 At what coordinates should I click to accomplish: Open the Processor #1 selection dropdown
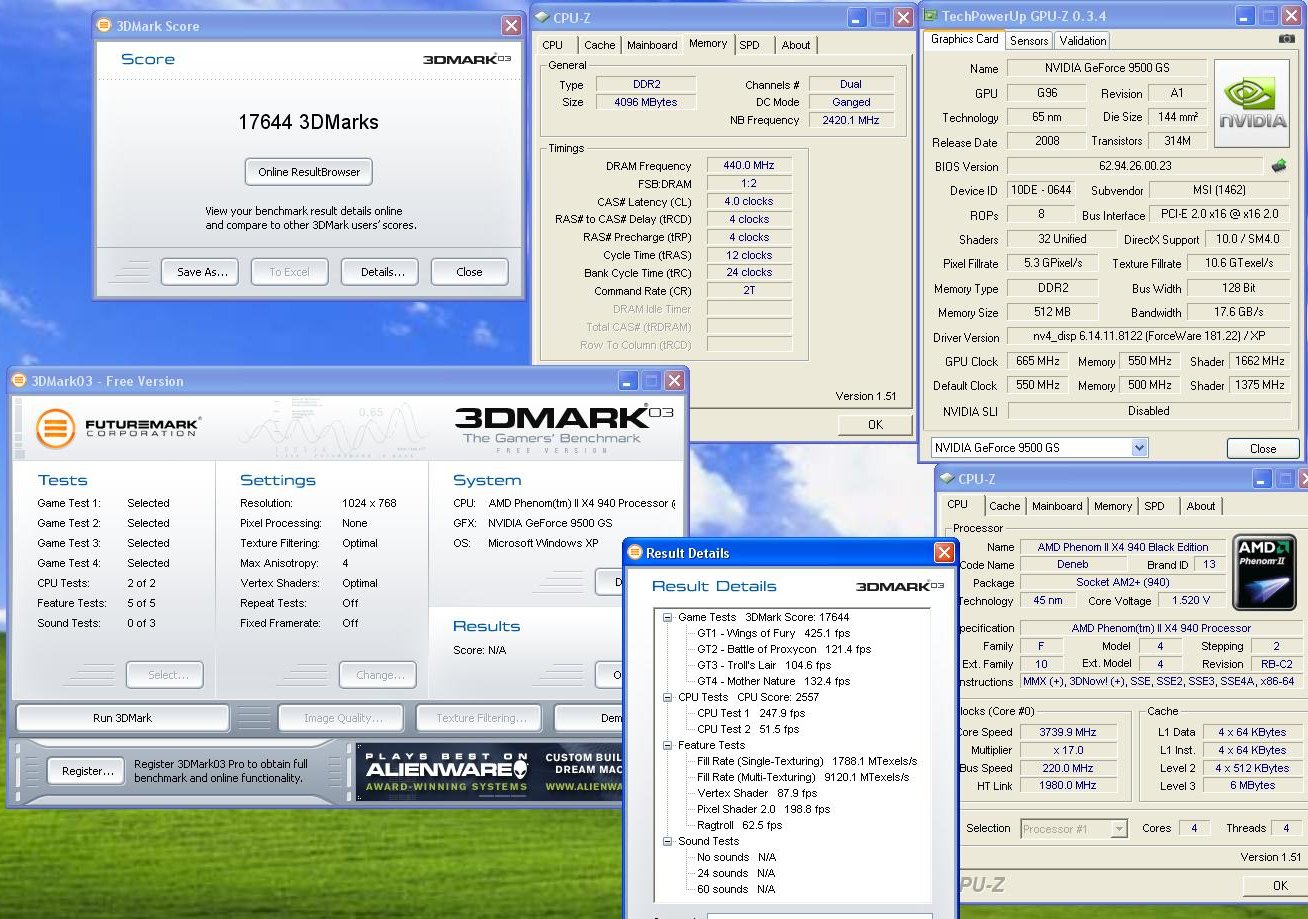coord(1119,828)
